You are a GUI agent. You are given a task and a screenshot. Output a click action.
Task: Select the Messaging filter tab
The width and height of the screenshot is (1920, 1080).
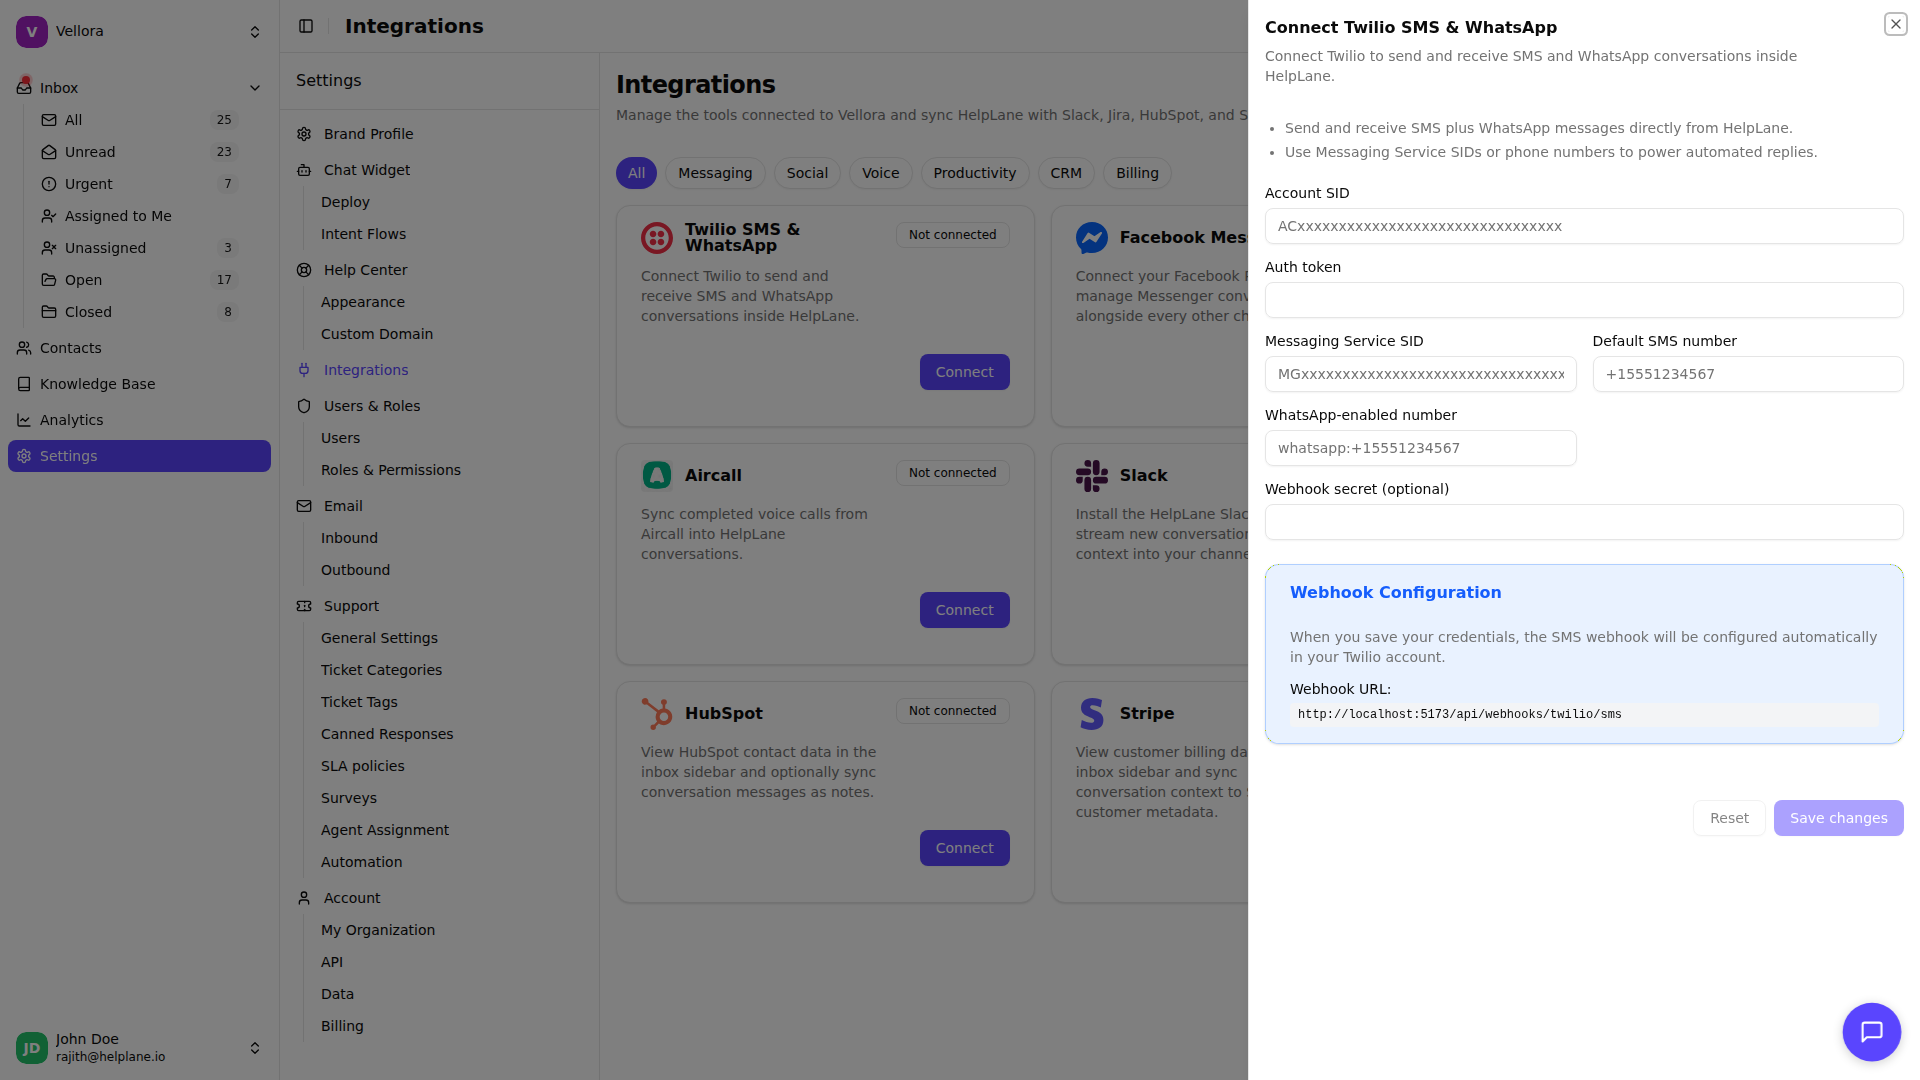click(x=715, y=173)
